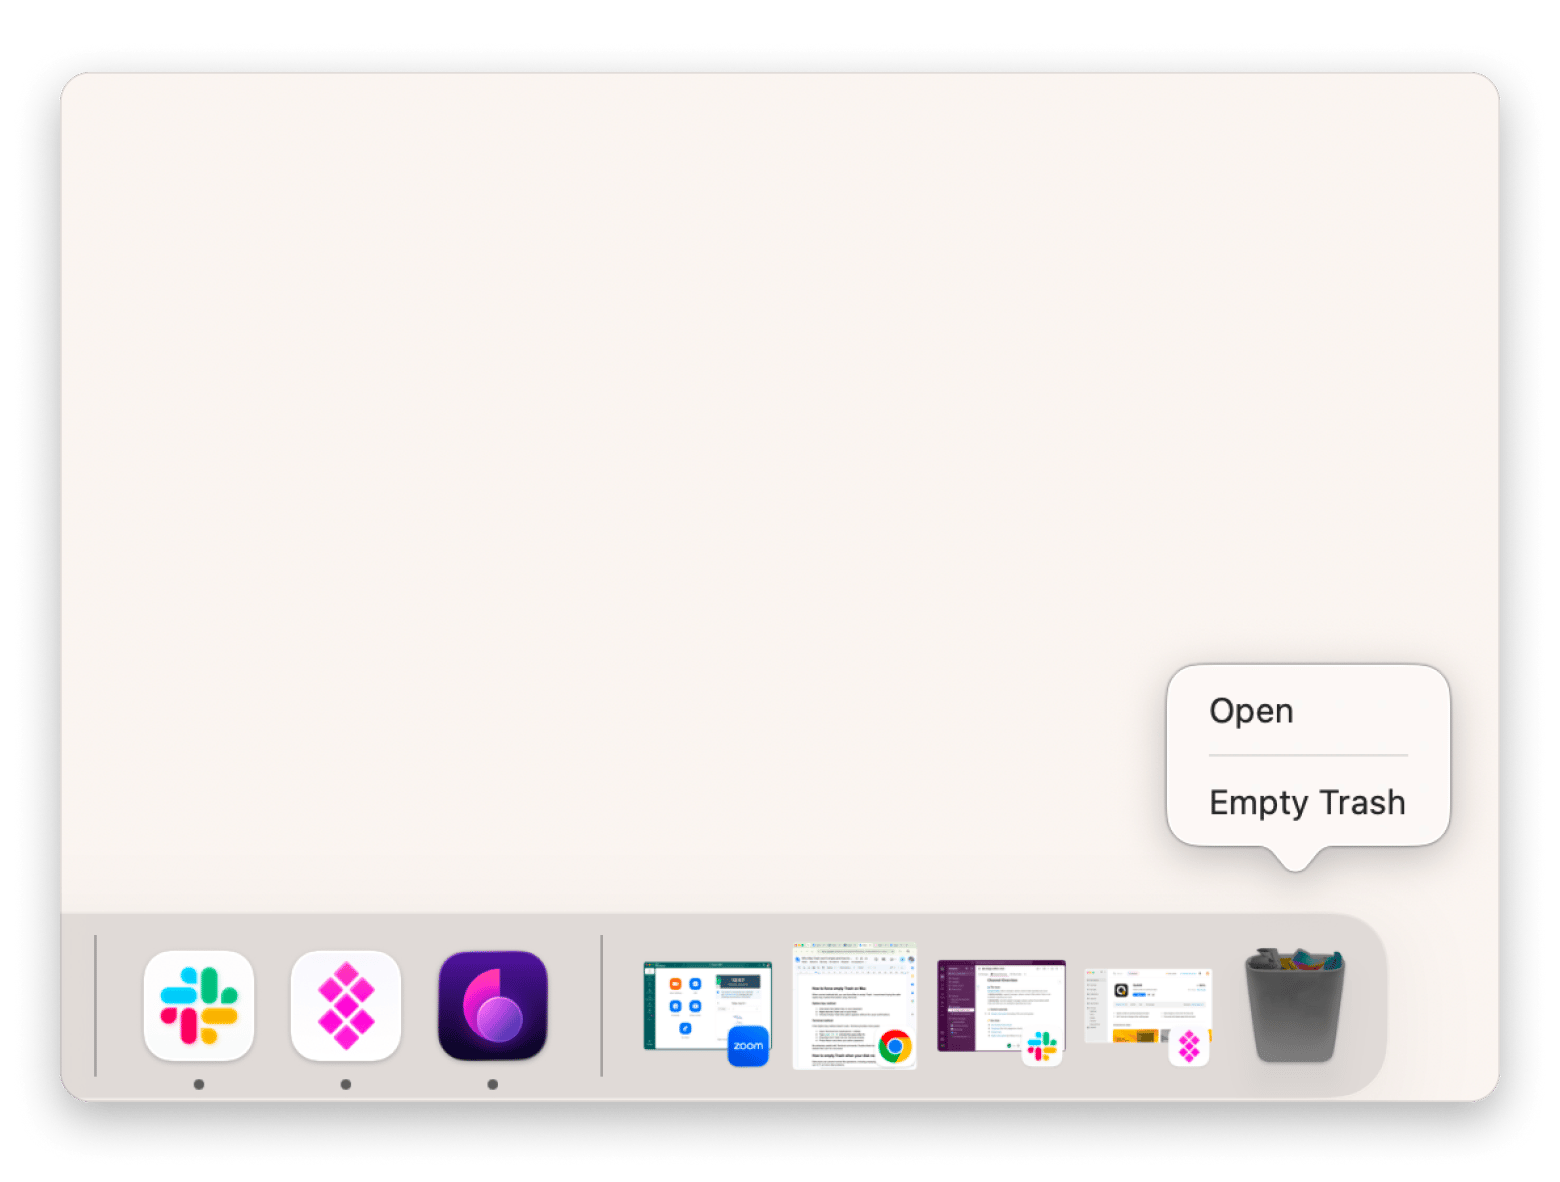Image resolution: width=1560 pixels, height=1182 pixels.
Task: Click the blue Zoom badge on thumbnail
Action: (x=748, y=1046)
